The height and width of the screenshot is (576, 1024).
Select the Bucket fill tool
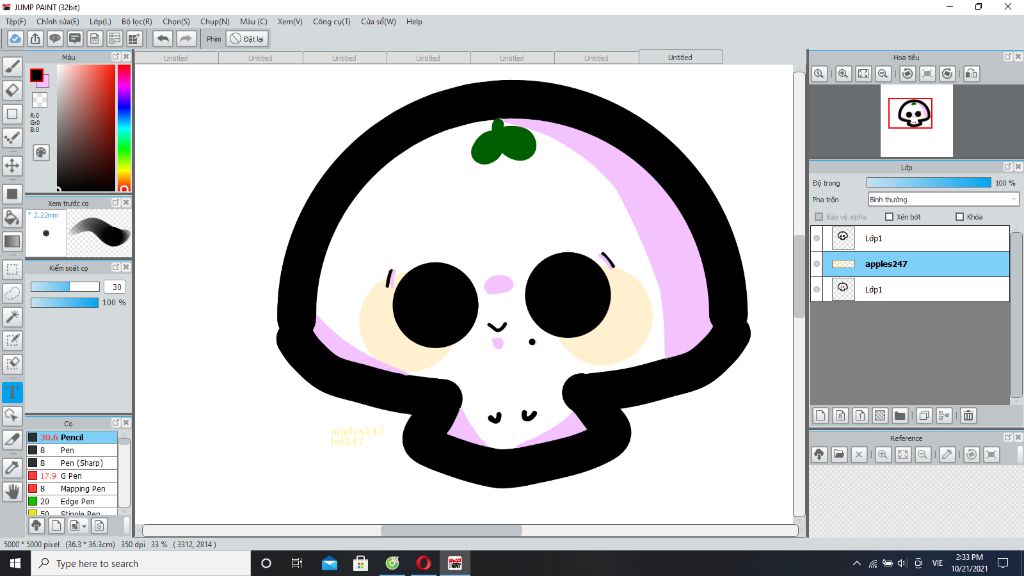coord(12,217)
